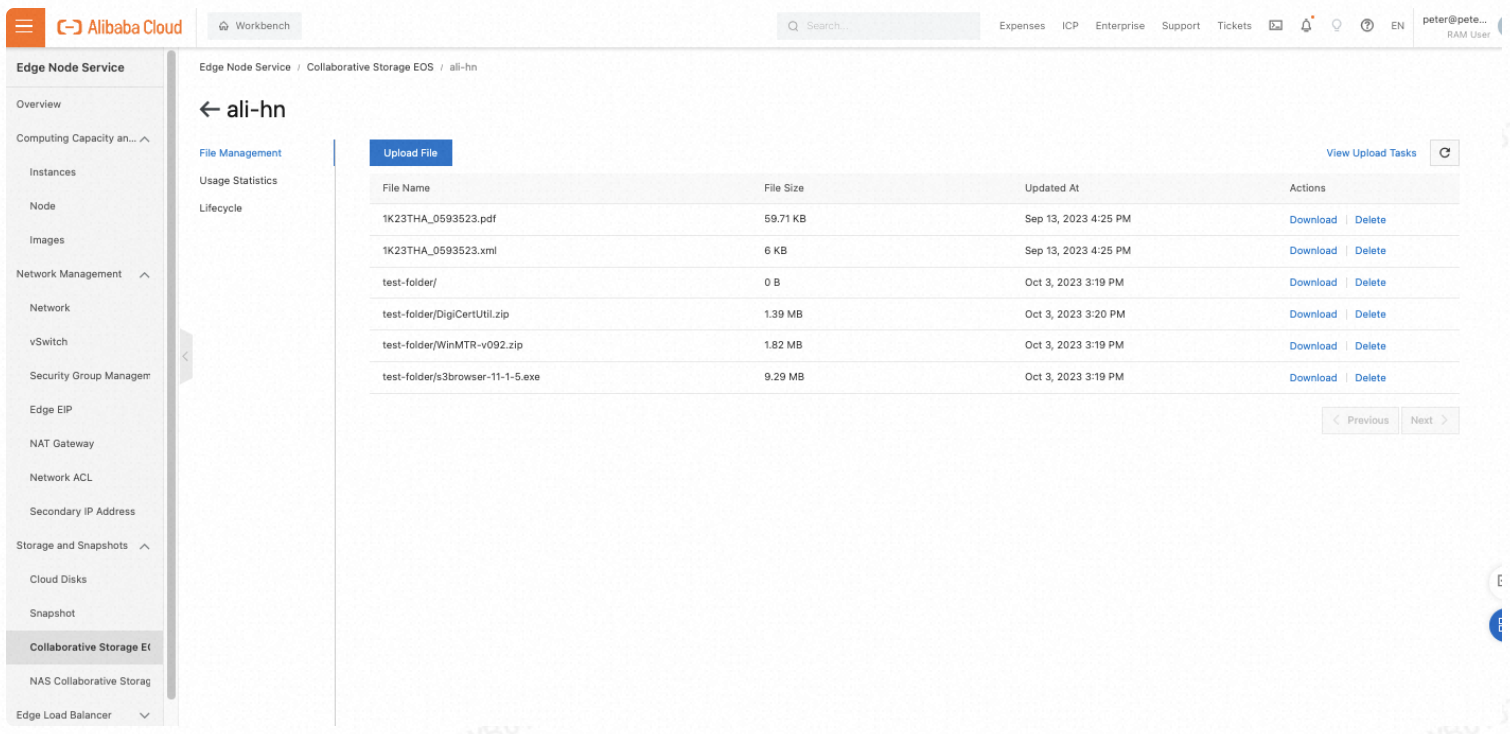Open the orange hamburger menu
1510x734 pixels.
point(25,26)
